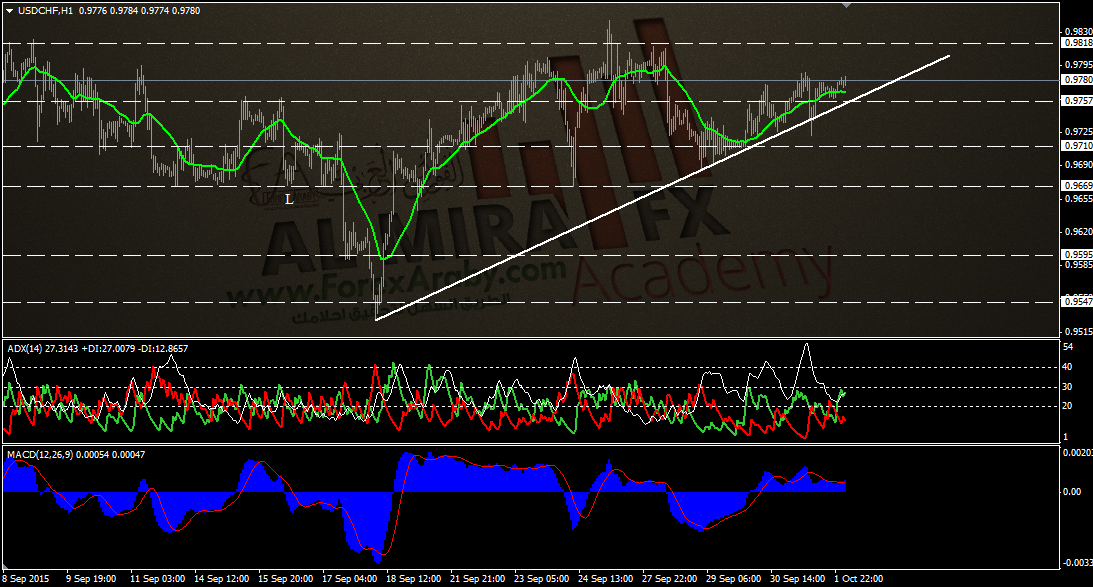Click the 24 Sep 13:00 time label
The height and width of the screenshot is (587, 1093).
606,579
